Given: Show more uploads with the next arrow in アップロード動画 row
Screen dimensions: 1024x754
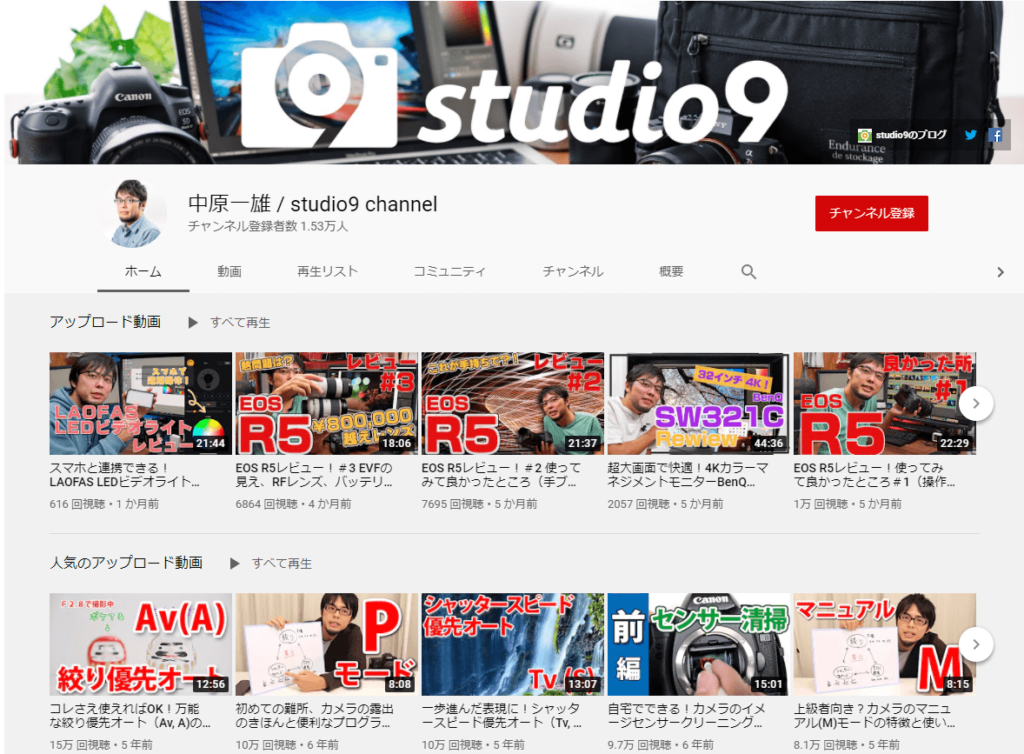Looking at the screenshot, I should pos(976,403).
